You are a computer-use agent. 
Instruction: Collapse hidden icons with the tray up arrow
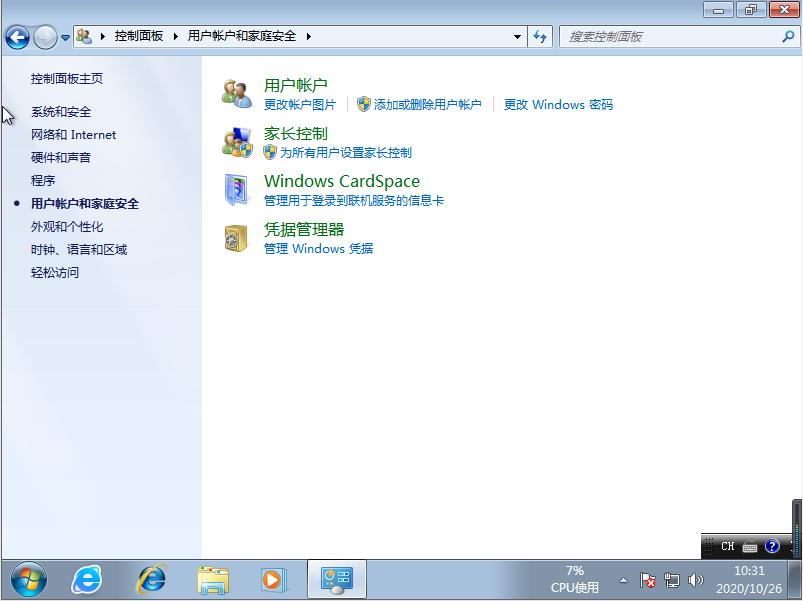point(621,579)
